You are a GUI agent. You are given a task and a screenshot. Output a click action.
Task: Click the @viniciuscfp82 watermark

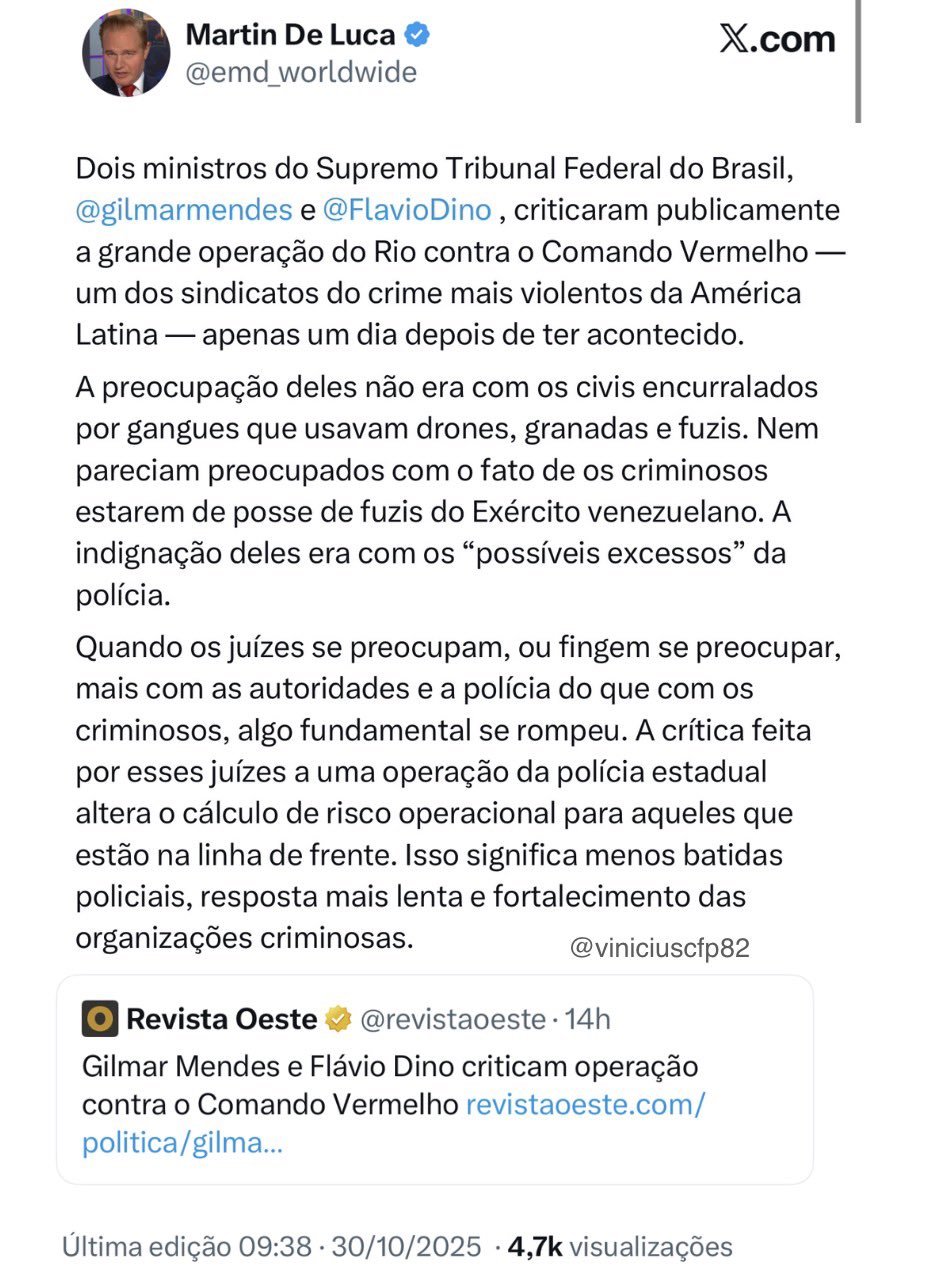[x=659, y=948]
